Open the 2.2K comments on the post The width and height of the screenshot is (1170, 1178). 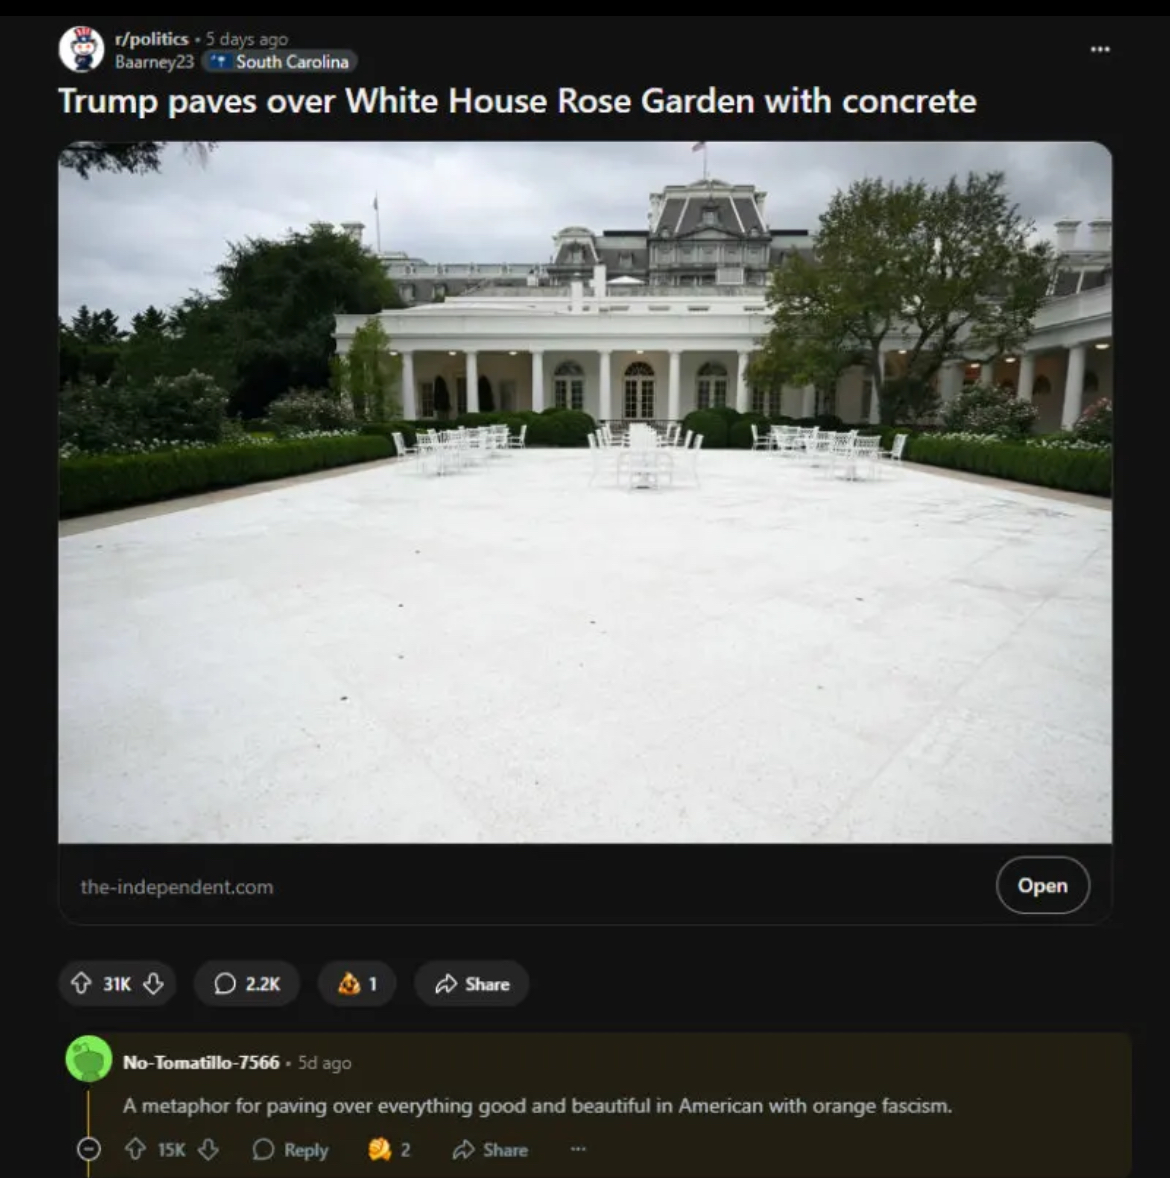[x=246, y=983]
